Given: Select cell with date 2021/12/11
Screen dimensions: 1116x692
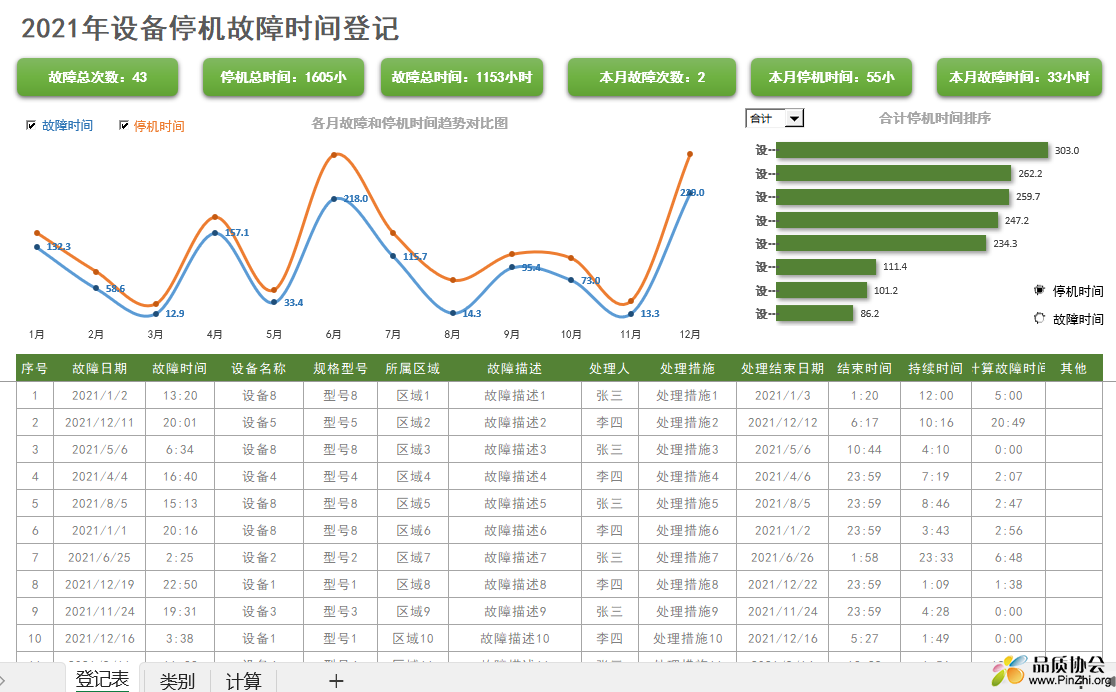Looking at the screenshot, I should point(100,422).
